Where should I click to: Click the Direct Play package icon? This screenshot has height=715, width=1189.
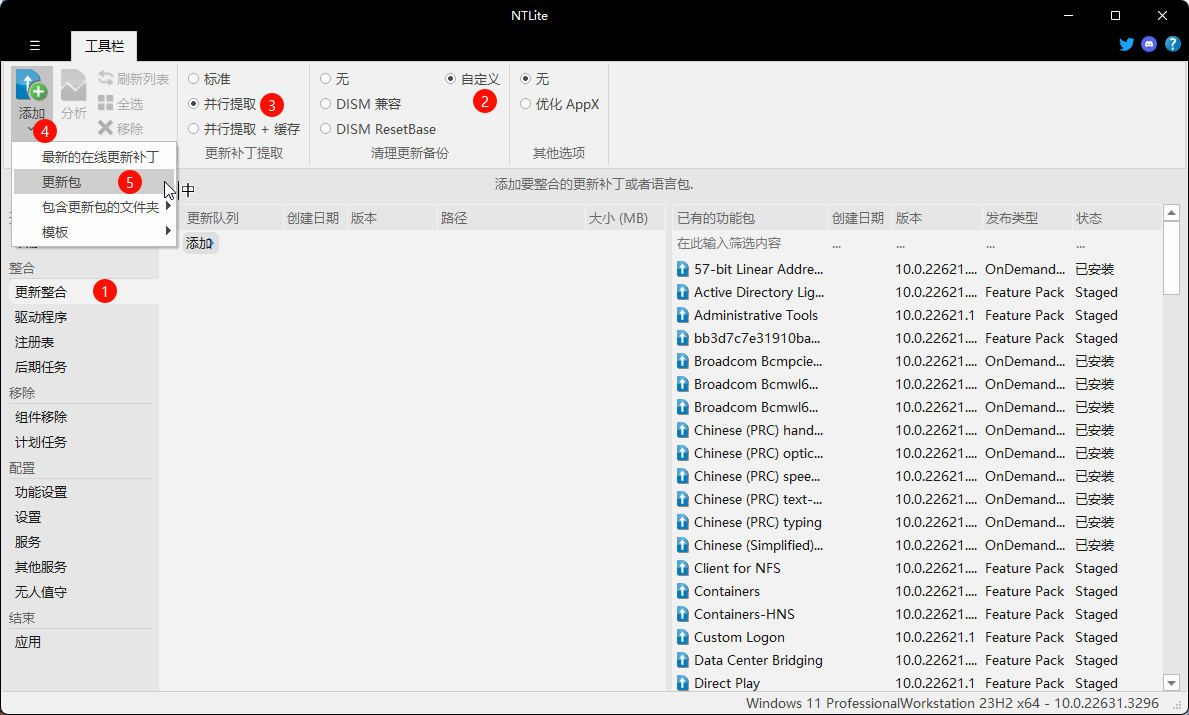tap(682, 683)
